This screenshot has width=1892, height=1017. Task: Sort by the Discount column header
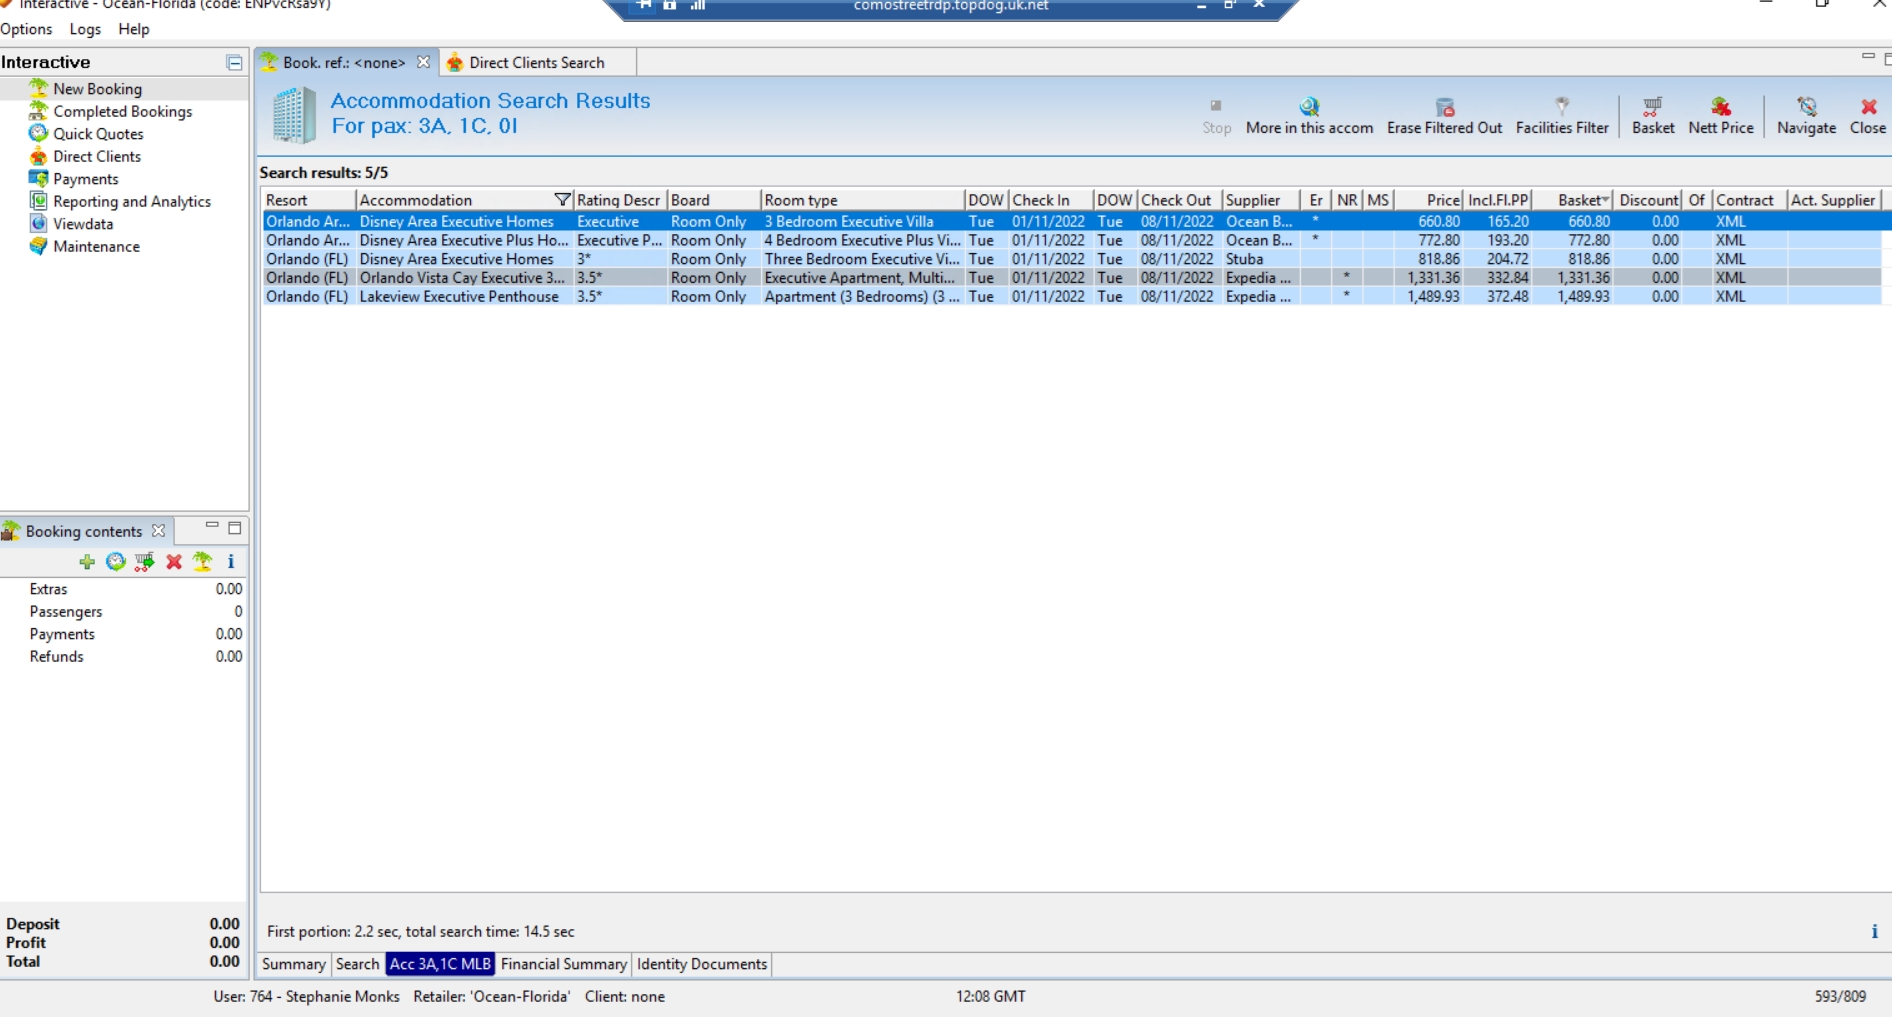pos(1649,200)
